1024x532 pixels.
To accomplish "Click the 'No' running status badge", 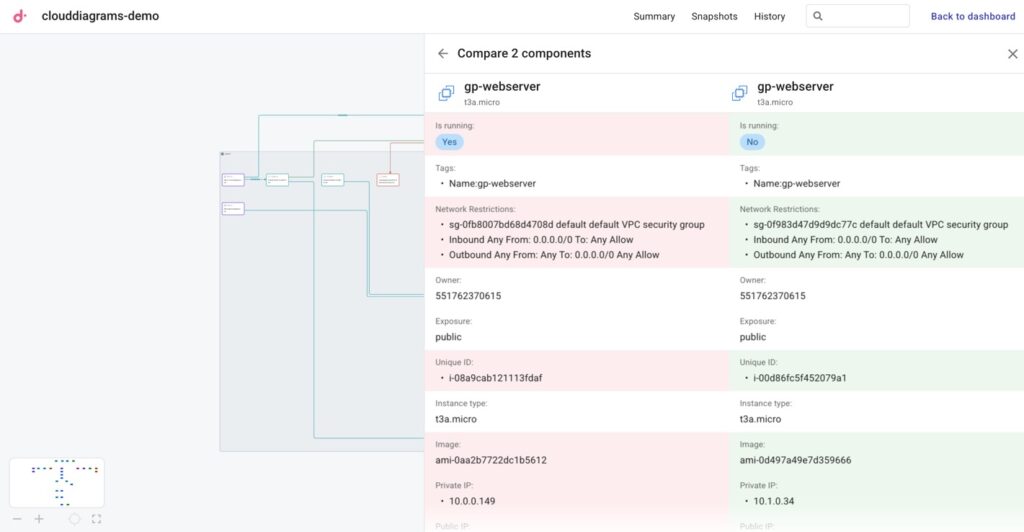I will (752, 142).
